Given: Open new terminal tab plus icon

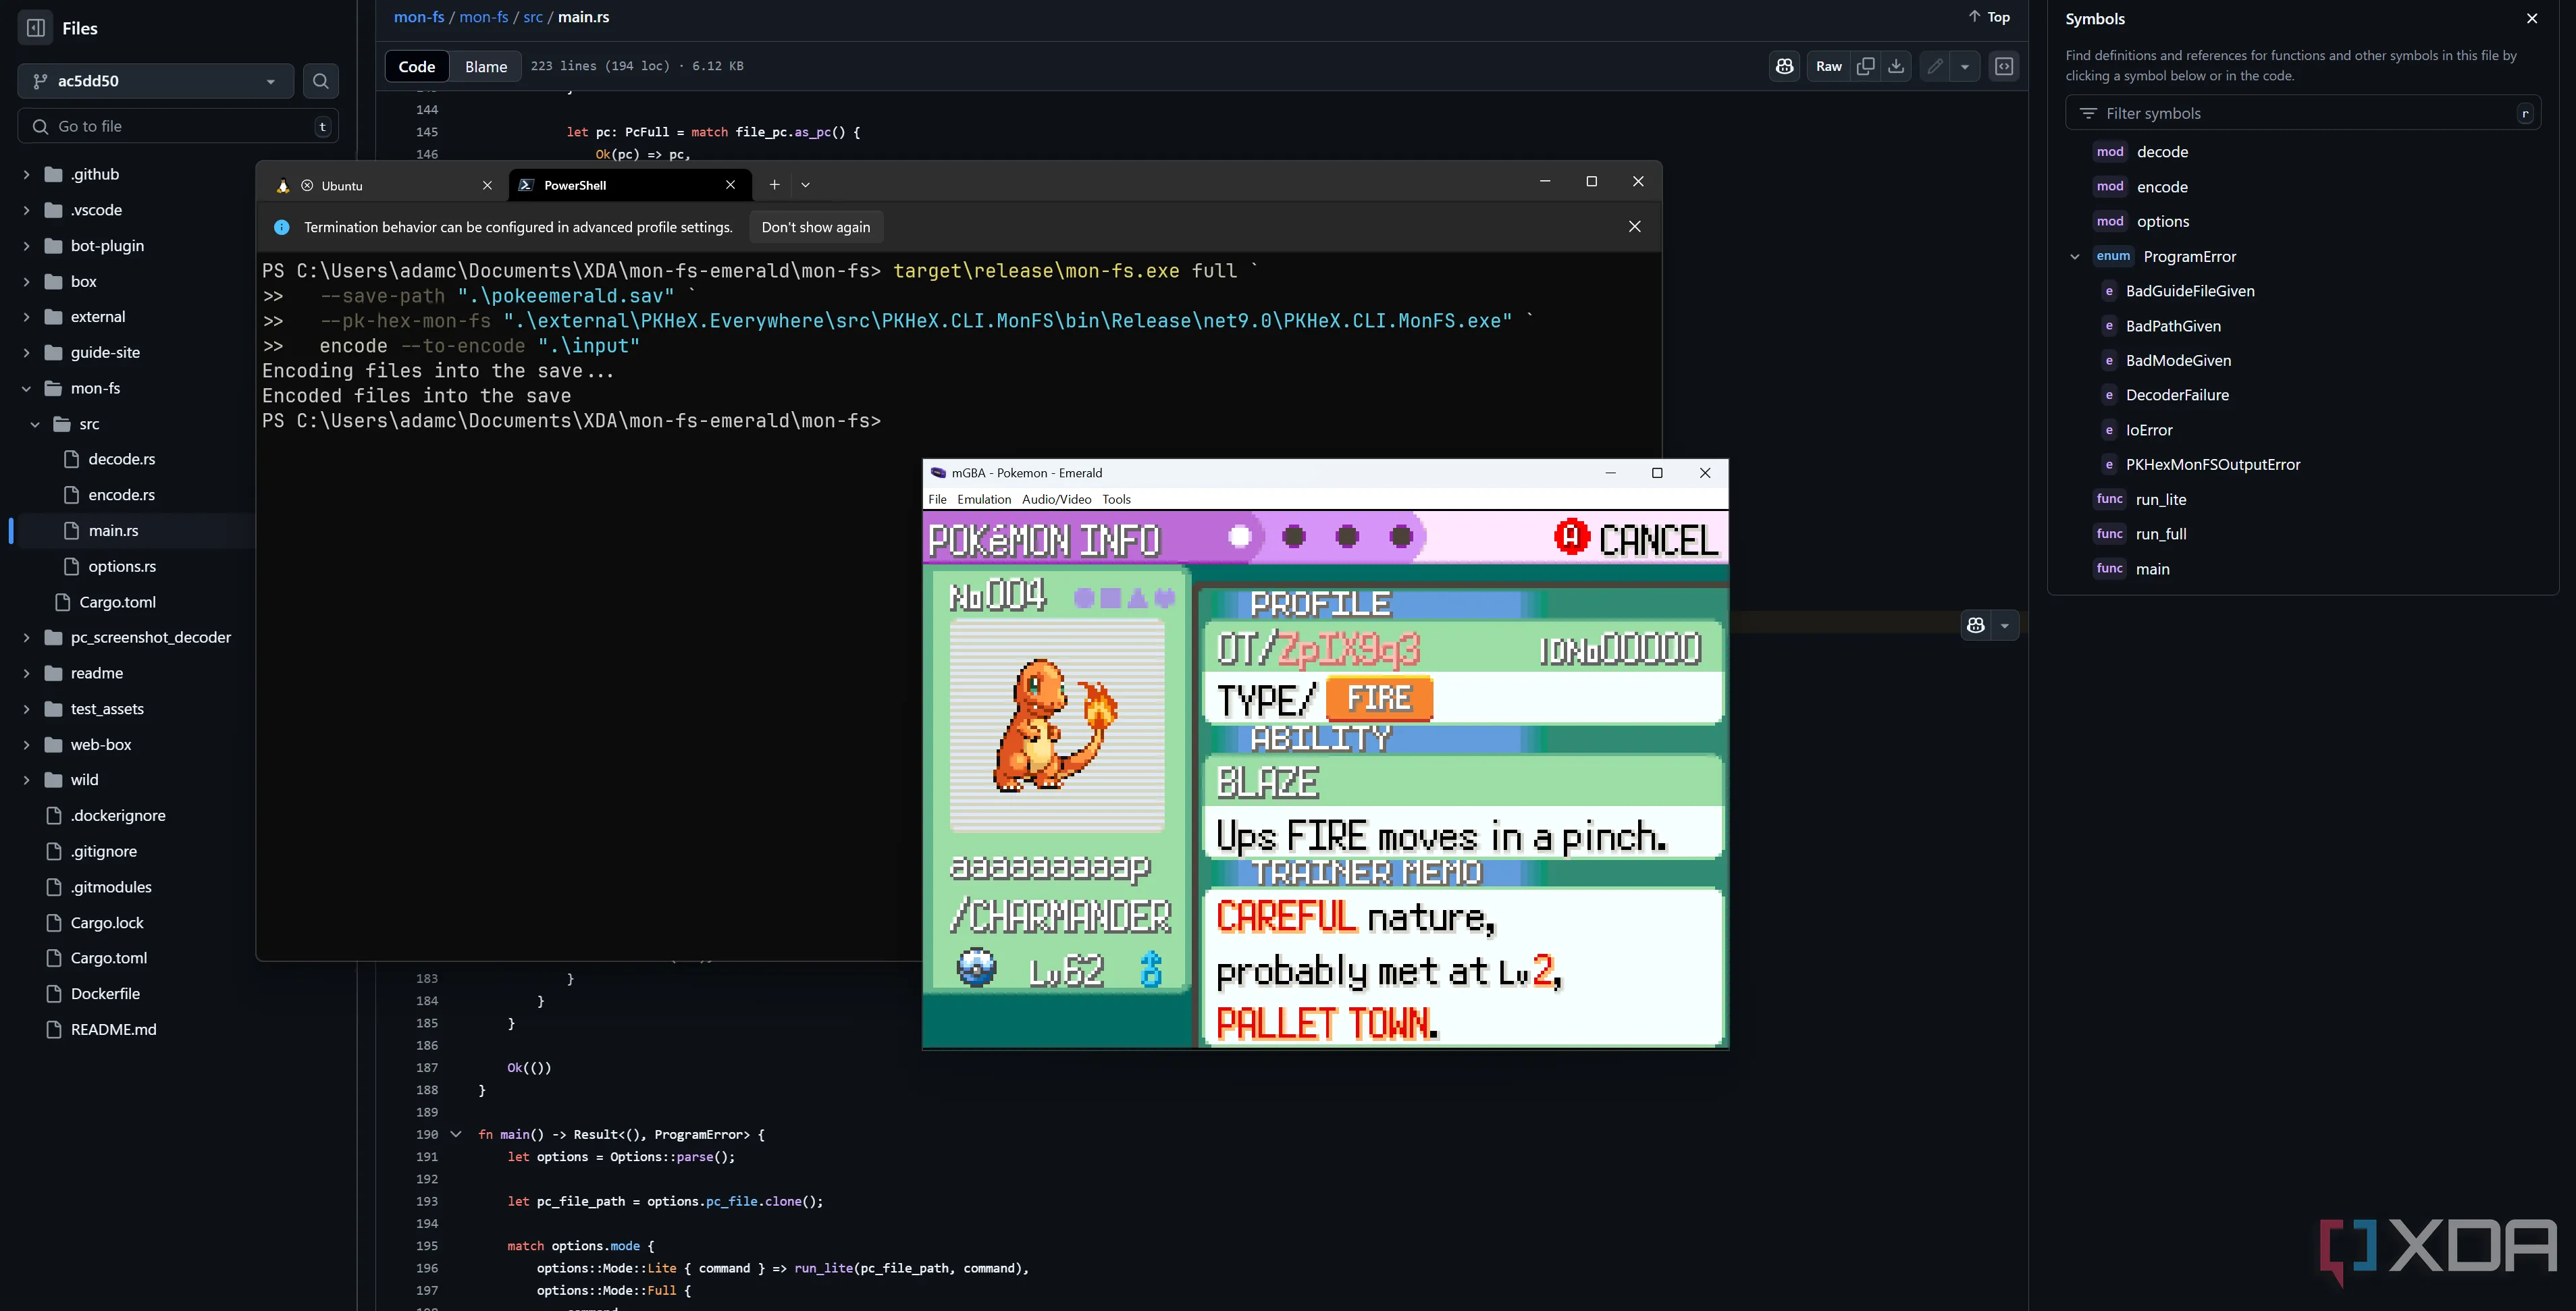Looking at the screenshot, I should (774, 185).
